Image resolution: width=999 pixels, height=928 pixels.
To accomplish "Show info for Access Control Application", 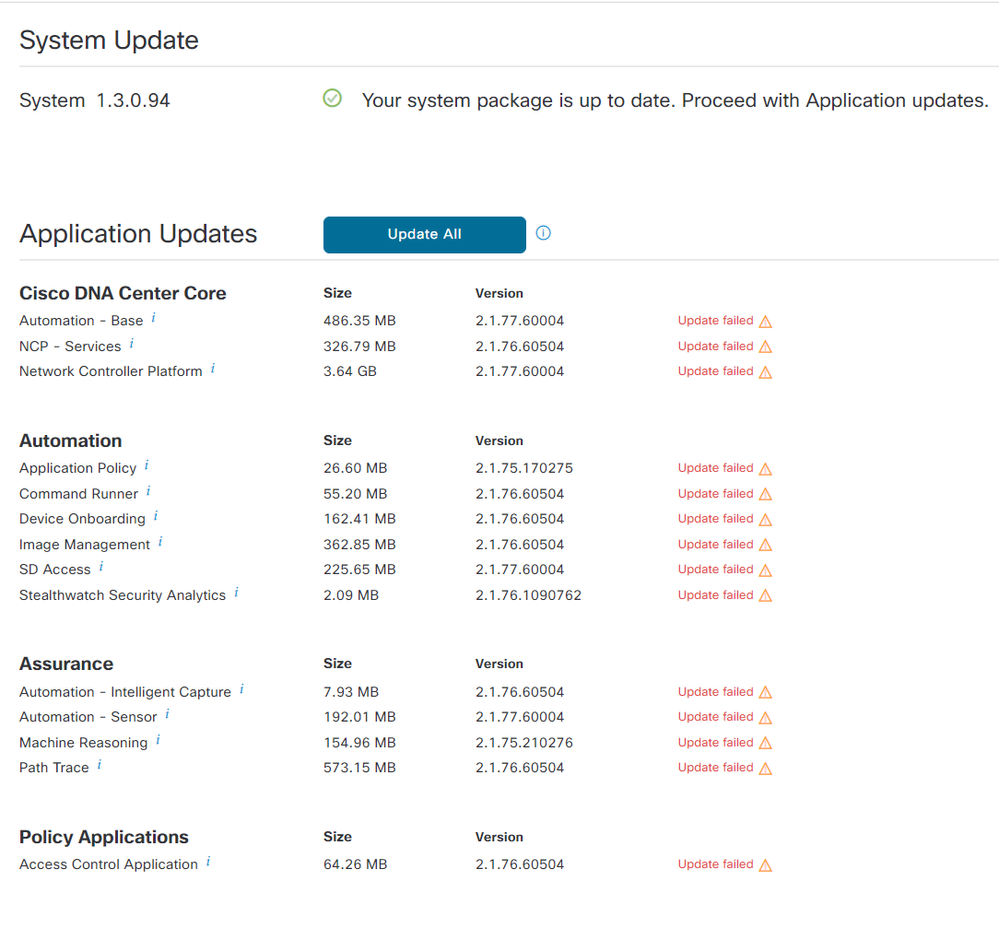I will point(208,862).
